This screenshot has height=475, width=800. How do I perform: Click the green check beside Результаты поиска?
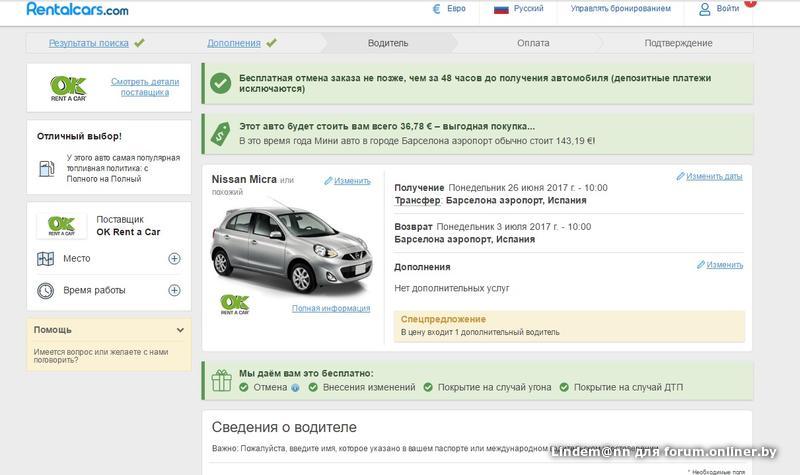(x=139, y=43)
